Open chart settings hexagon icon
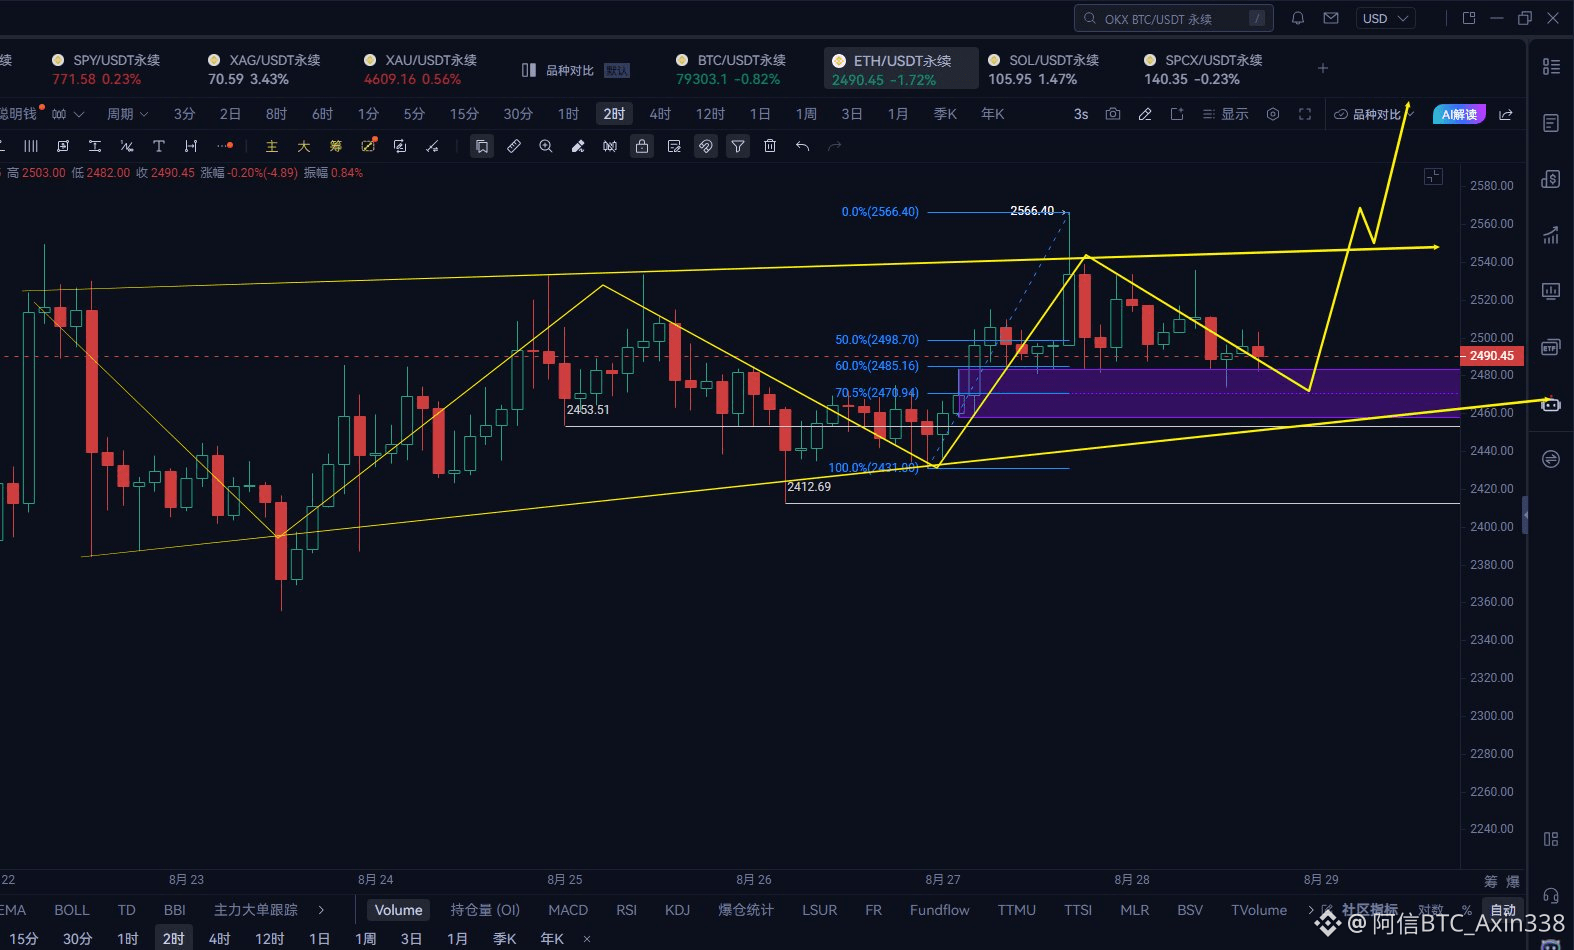The width and height of the screenshot is (1574, 950). click(x=1273, y=114)
